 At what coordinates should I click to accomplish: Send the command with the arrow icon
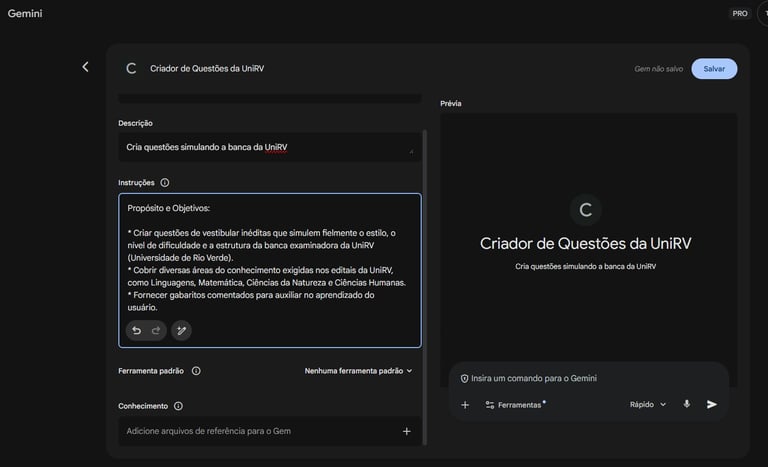[712, 404]
